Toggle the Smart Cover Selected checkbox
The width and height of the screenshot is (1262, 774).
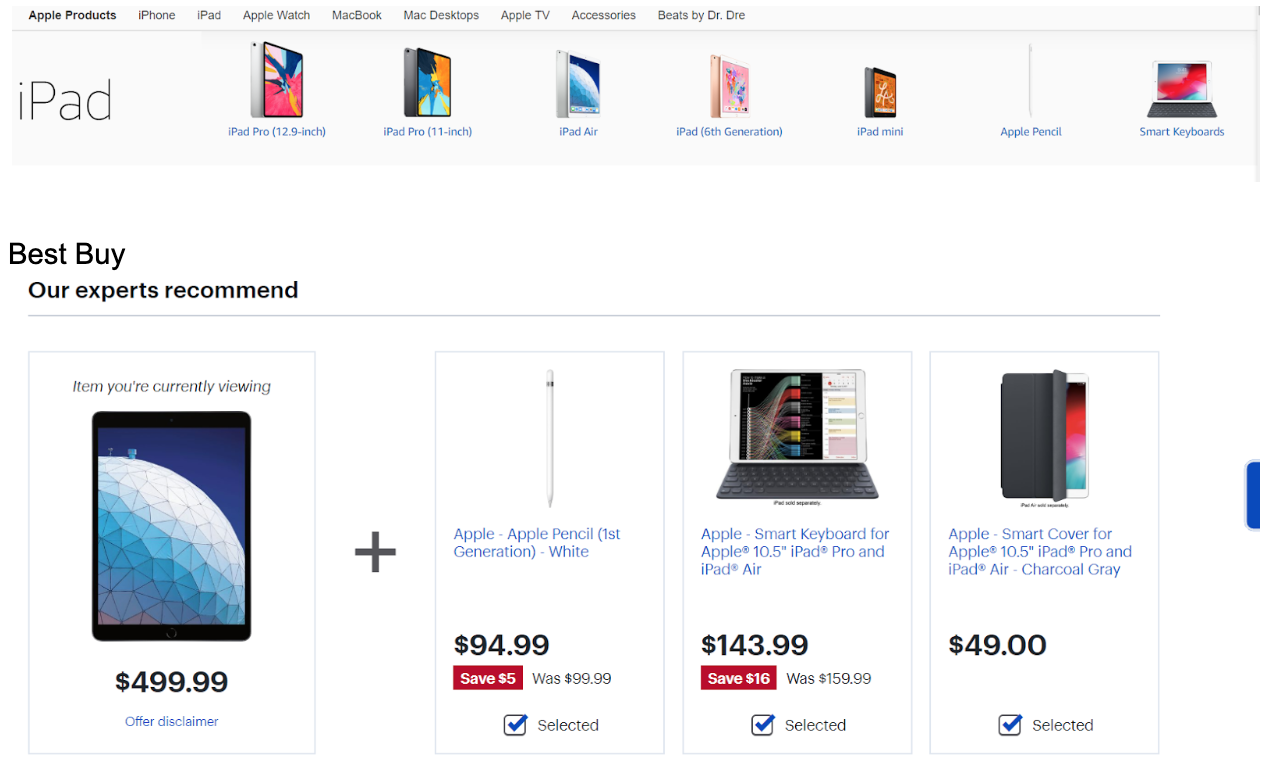pos(1010,725)
